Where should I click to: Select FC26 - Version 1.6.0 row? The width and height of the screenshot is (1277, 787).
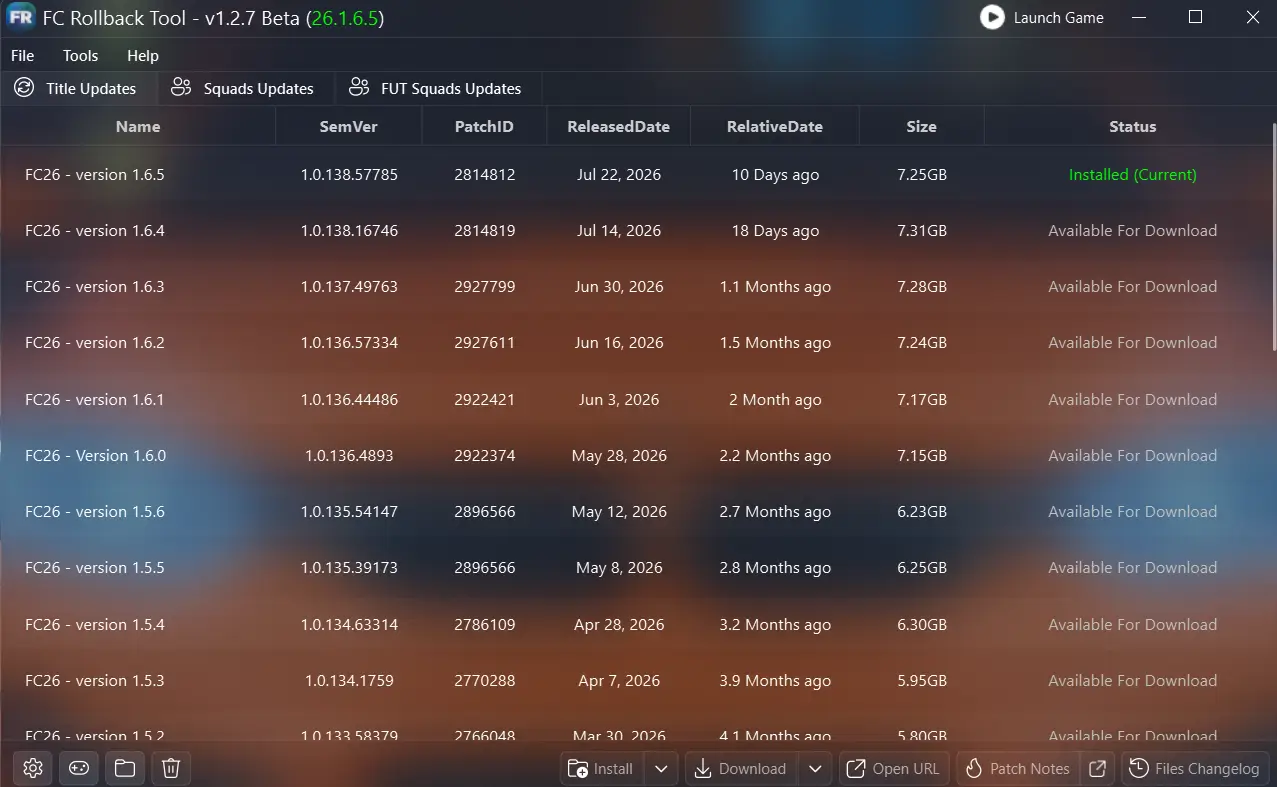coord(635,455)
